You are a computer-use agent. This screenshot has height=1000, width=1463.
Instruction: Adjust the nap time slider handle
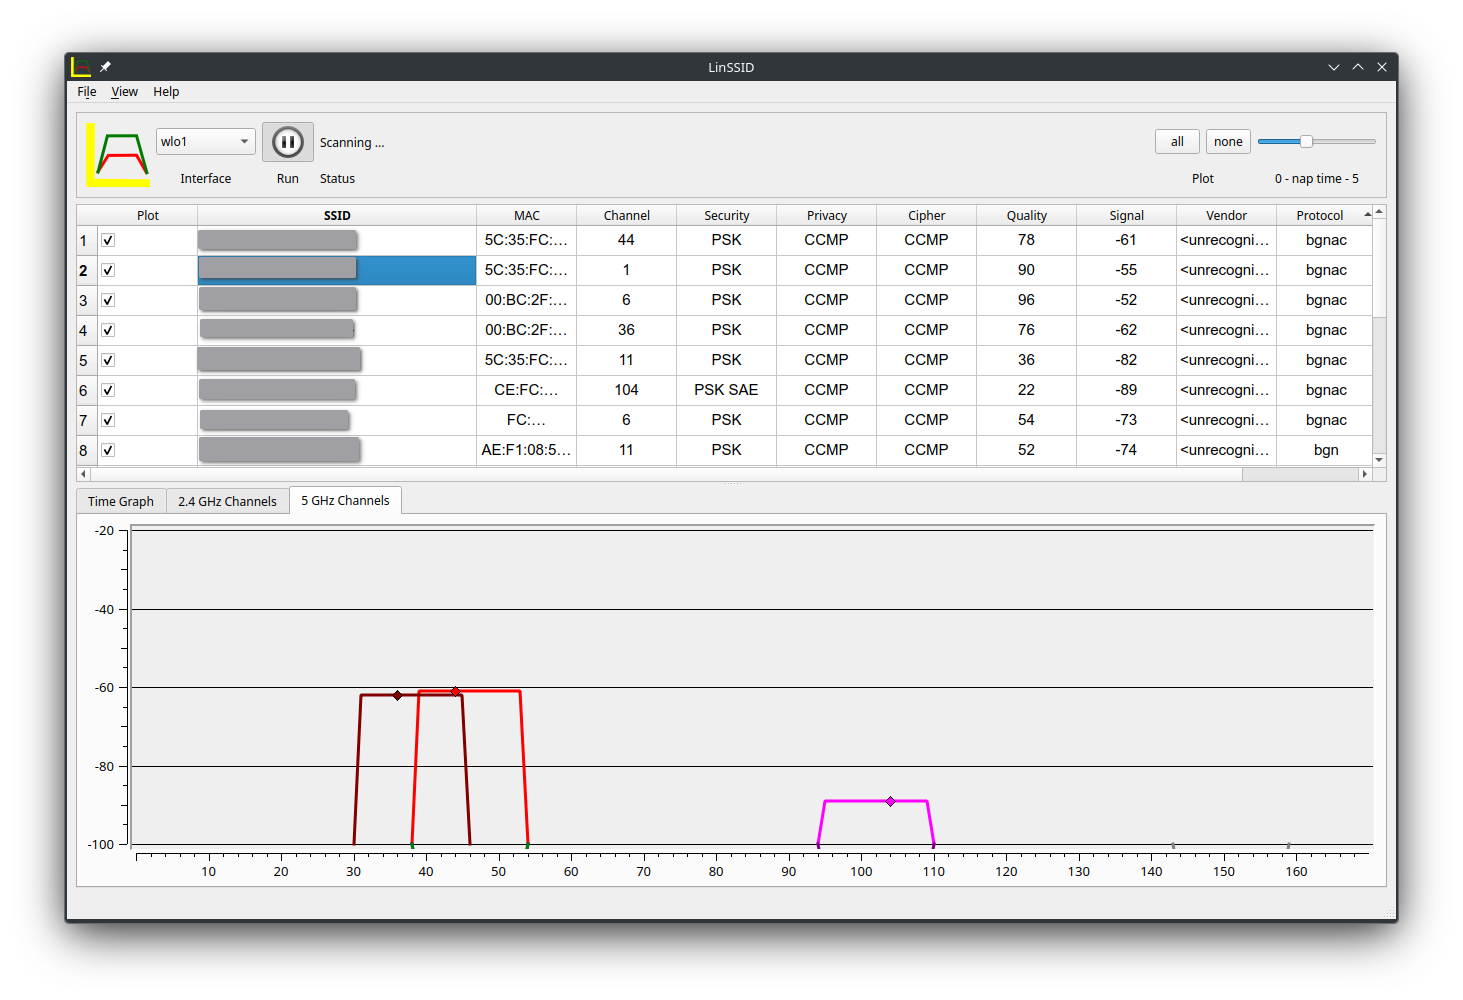tap(1306, 142)
